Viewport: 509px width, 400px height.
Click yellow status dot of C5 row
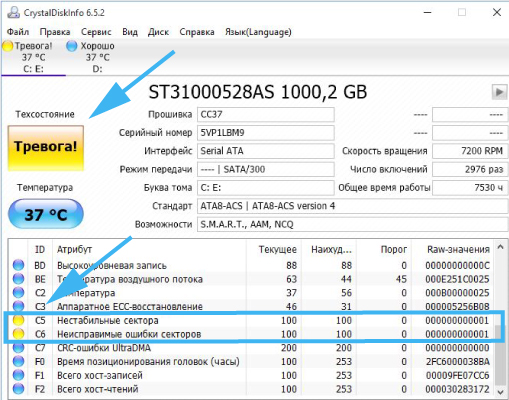[18, 320]
